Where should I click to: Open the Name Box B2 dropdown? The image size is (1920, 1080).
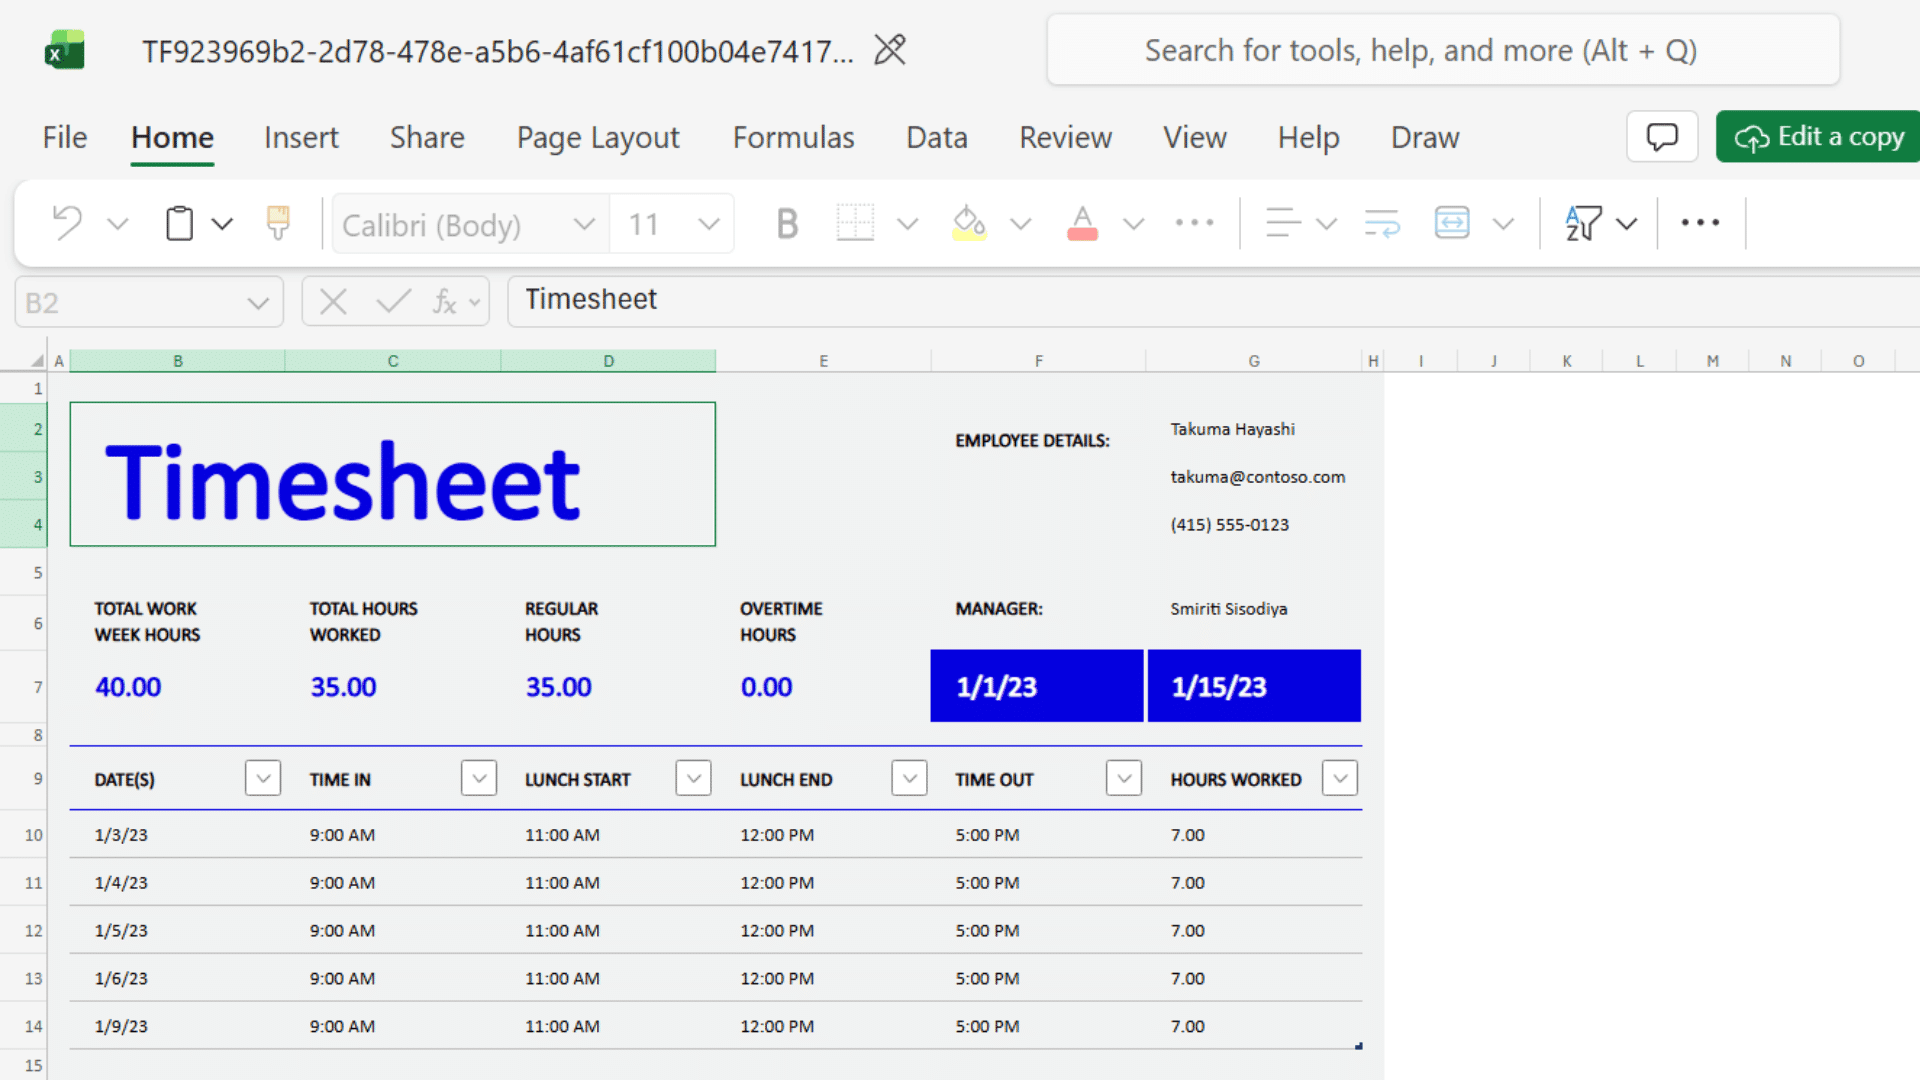point(258,303)
